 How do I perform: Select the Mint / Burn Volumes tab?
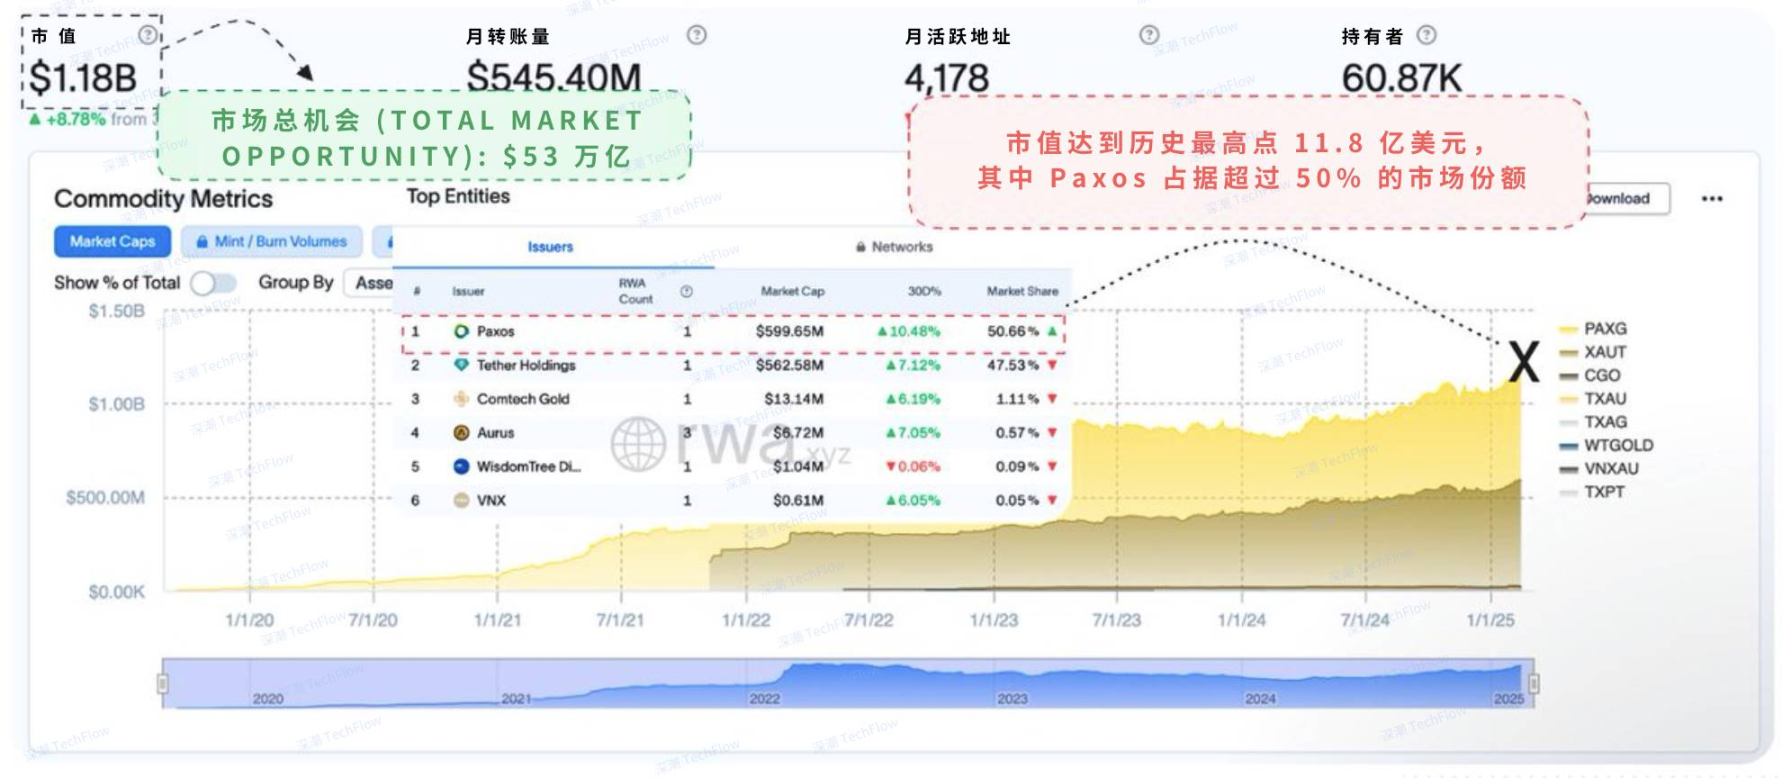[272, 241]
